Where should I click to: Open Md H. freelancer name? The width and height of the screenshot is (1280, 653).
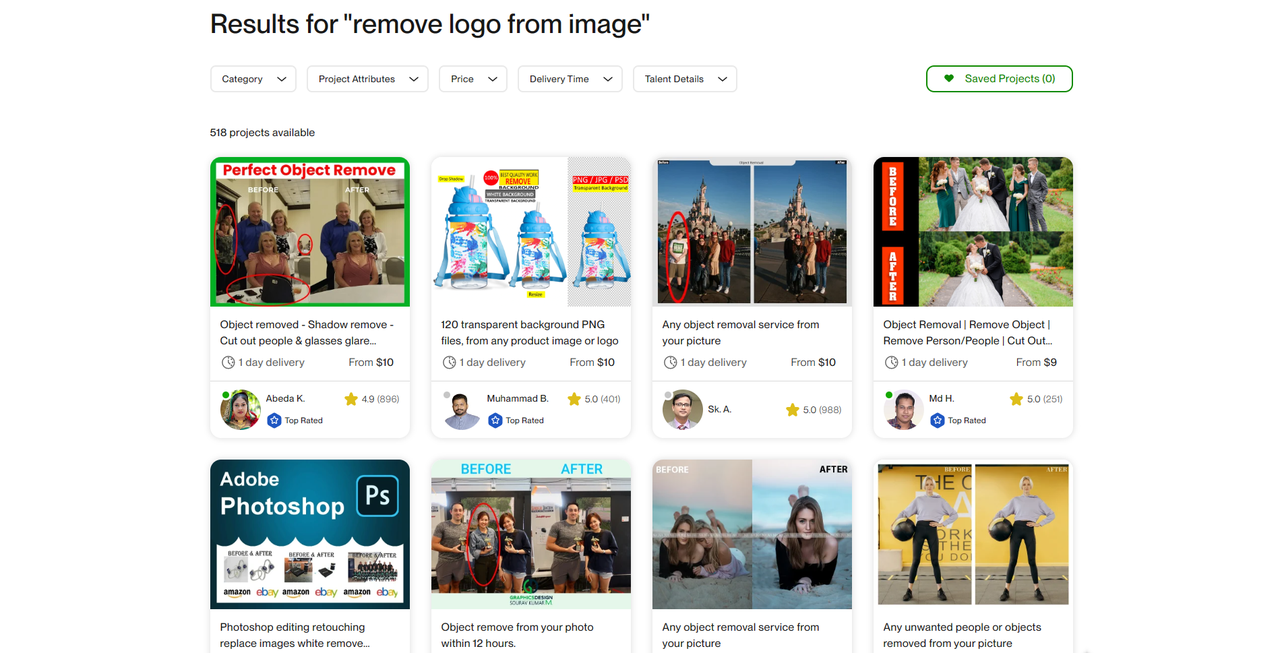tap(942, 399)
